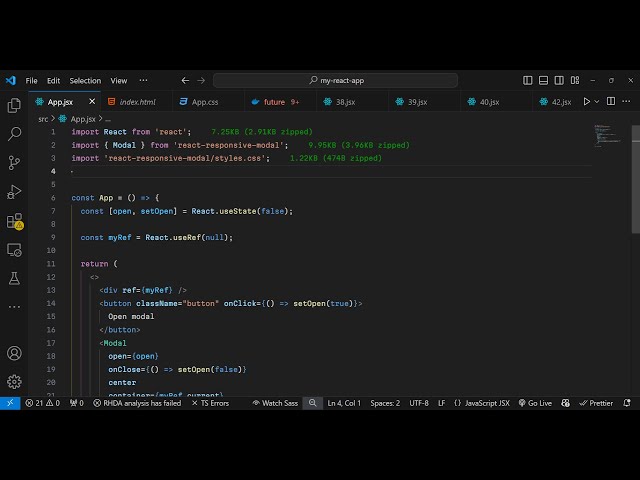Open the Explorer view in activity bar

[x=14, y=105]
